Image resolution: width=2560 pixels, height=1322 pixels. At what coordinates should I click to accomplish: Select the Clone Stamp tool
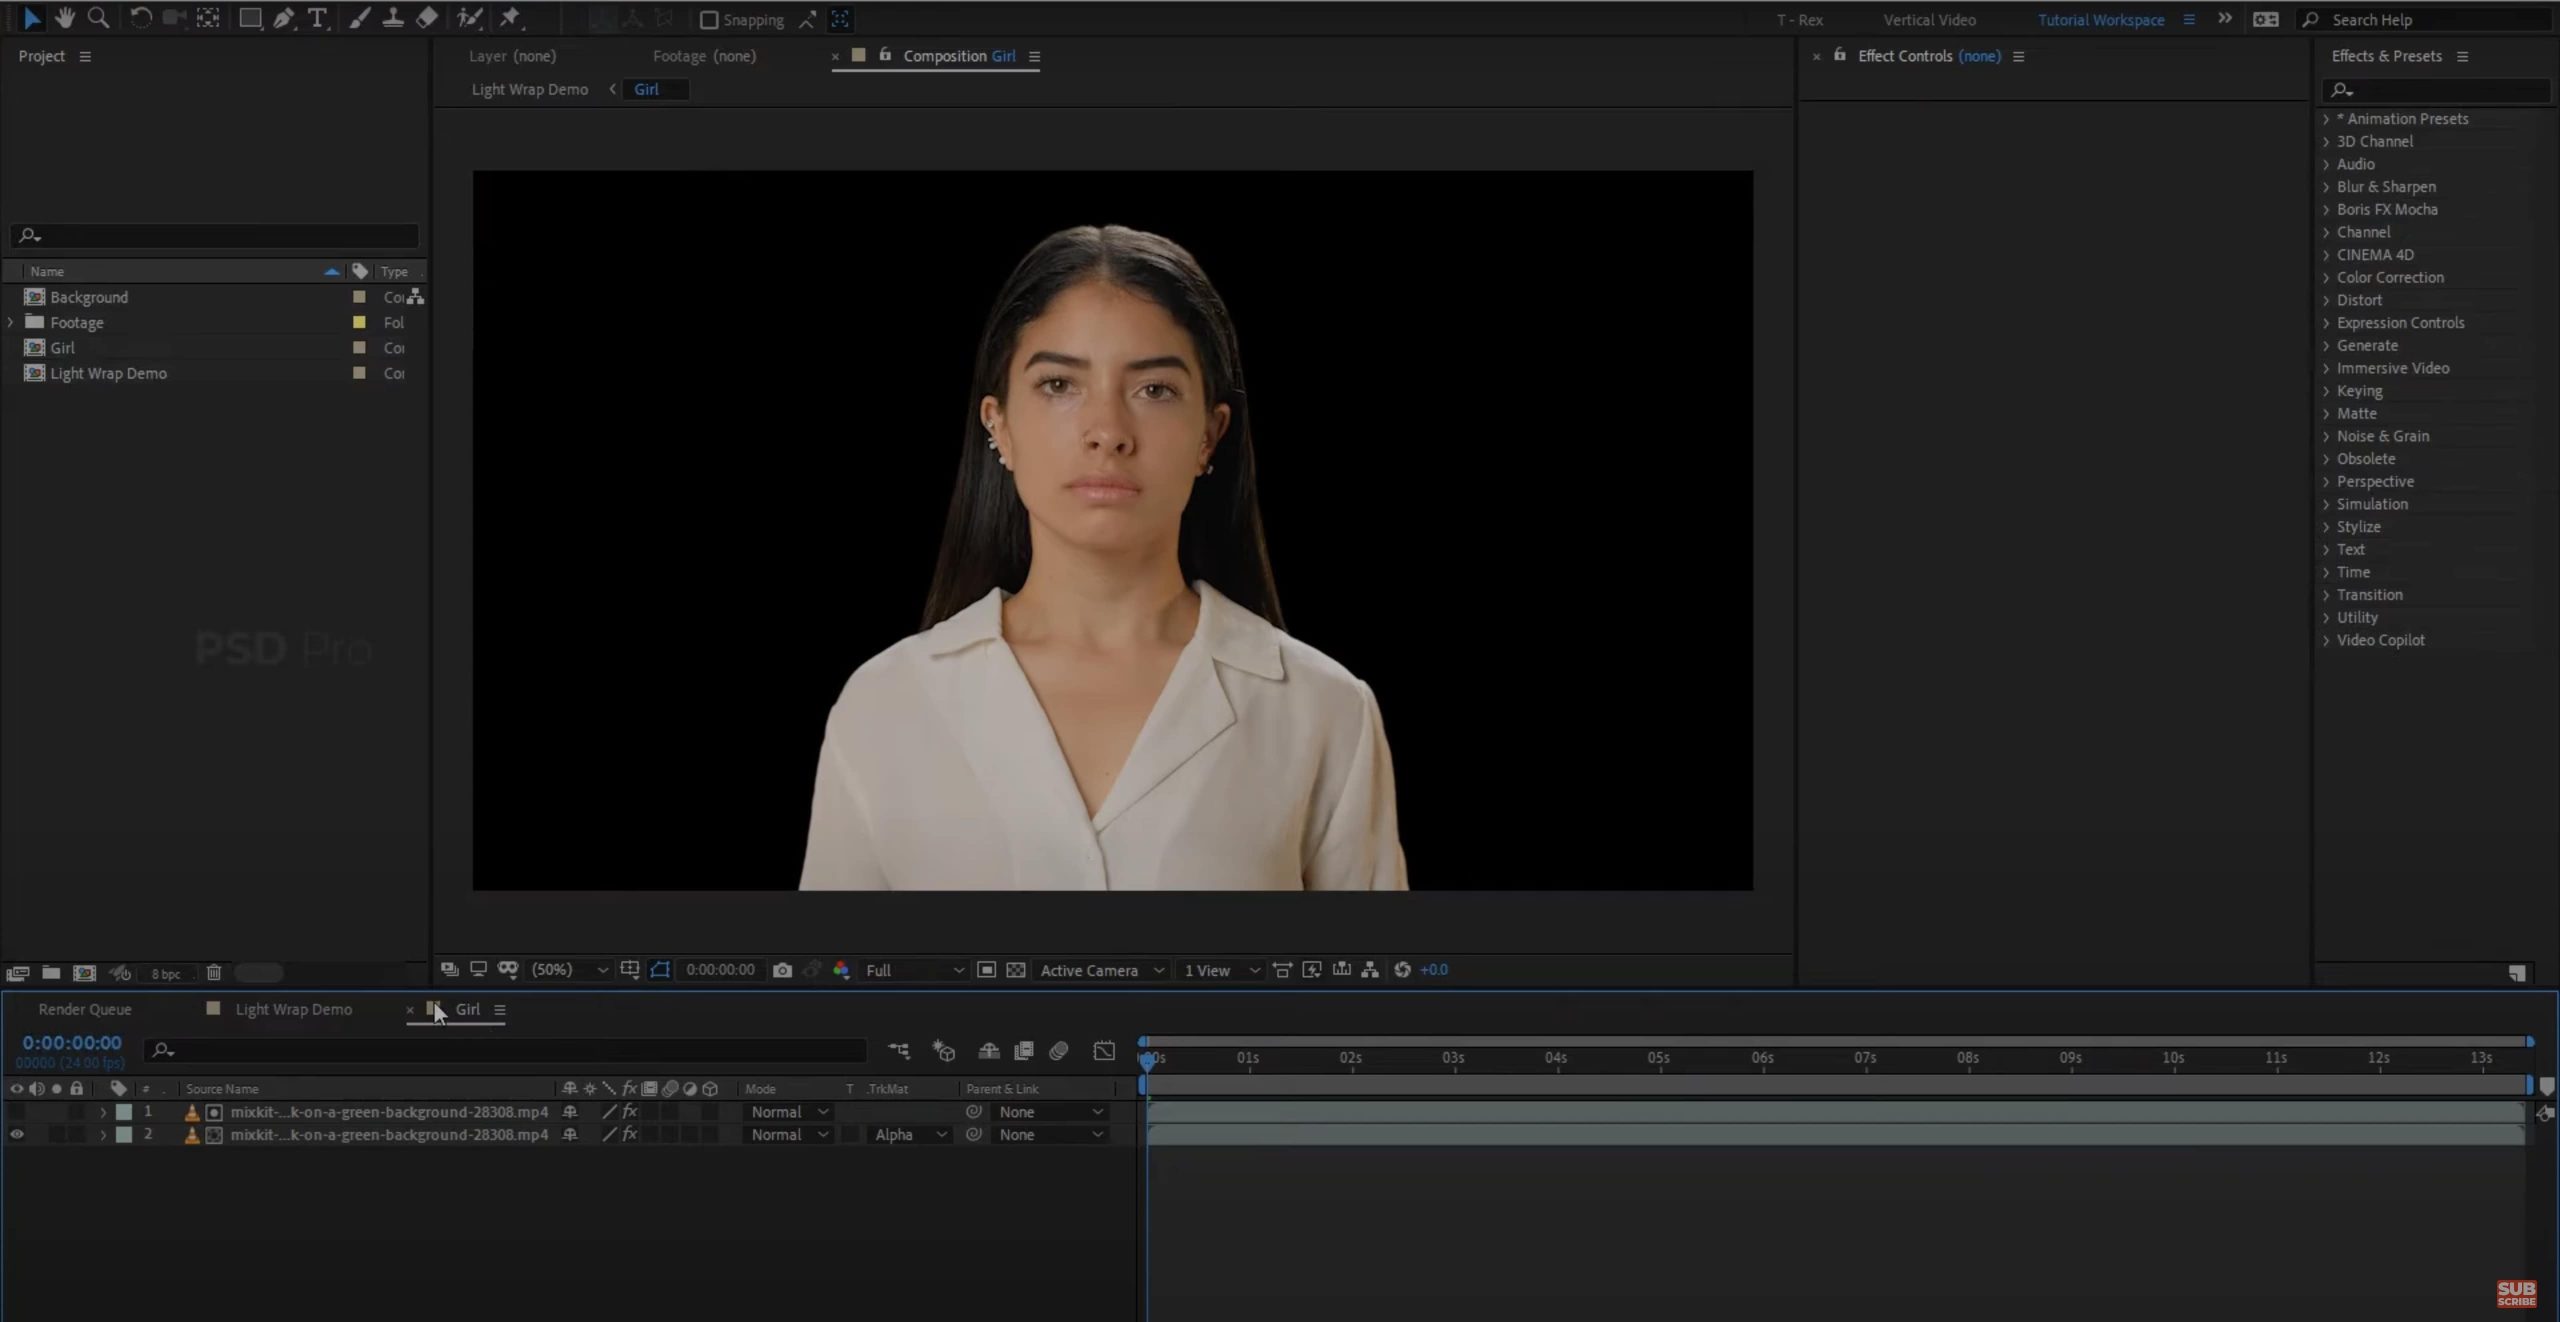click(x=393, y=18)
